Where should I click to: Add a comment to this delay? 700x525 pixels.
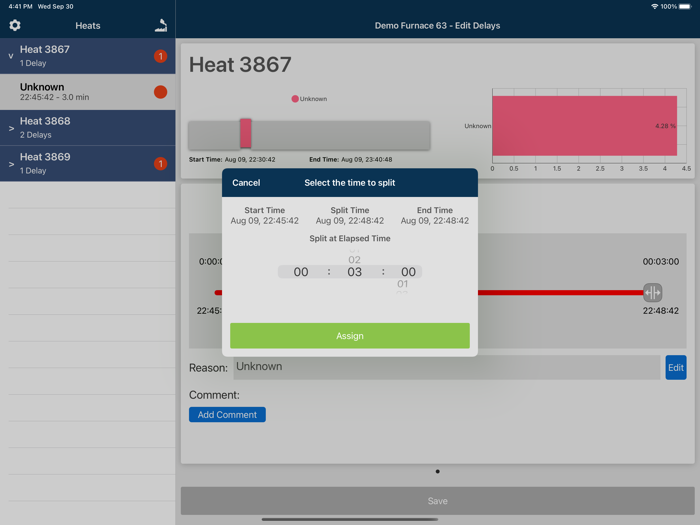click(227, 415)
